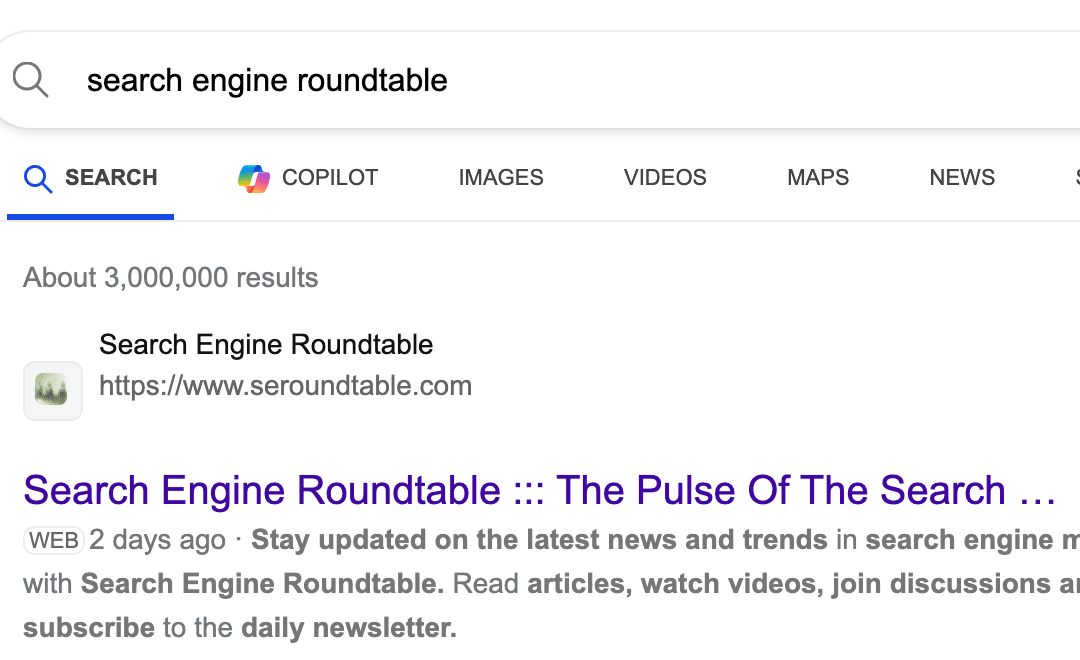
Task: Click the partially visible tab after NEWS
Action: coord(1075,177)
